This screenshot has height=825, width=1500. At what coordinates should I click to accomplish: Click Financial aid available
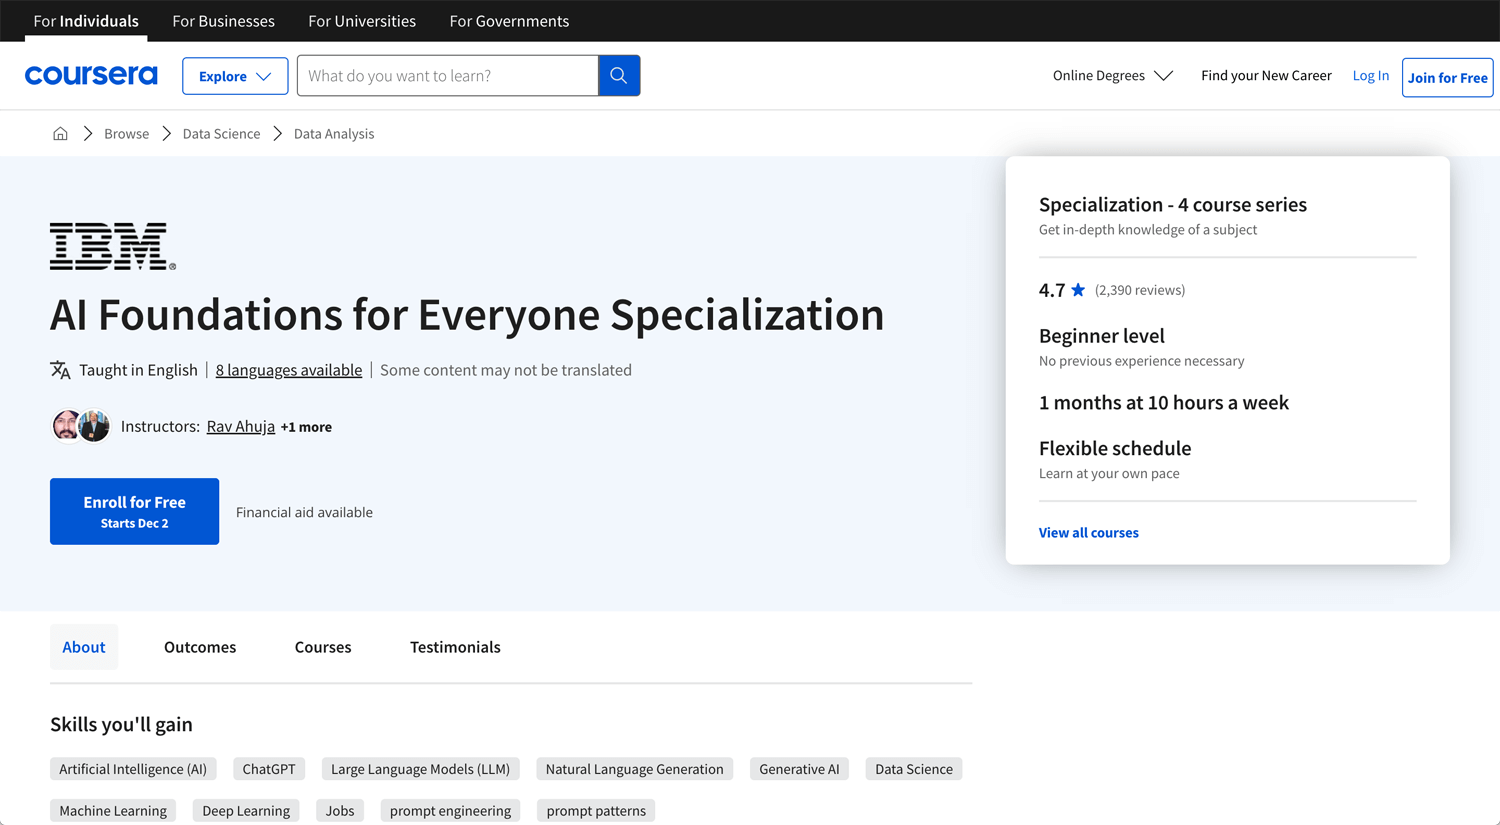pyautogui.click(x=304, y=512)
